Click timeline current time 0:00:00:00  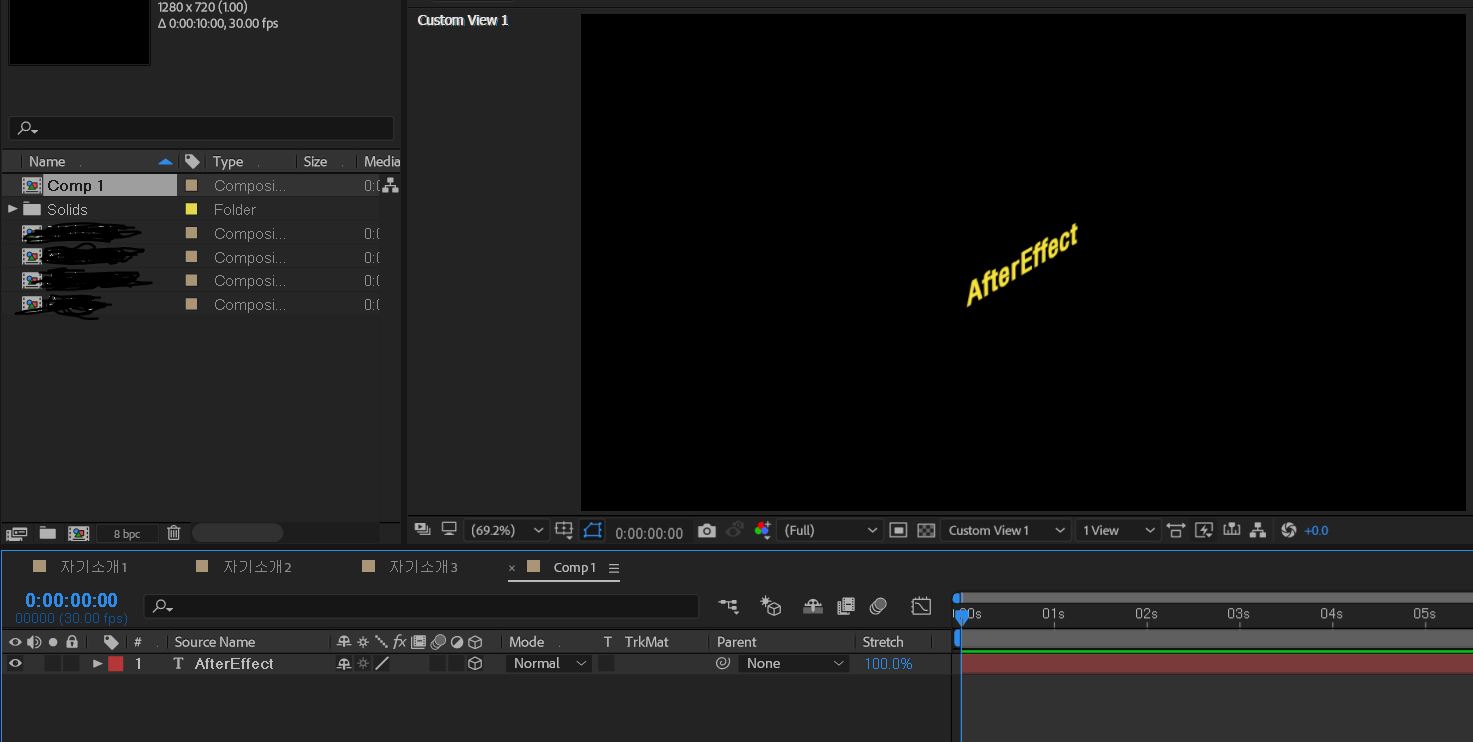click(71, 600)
